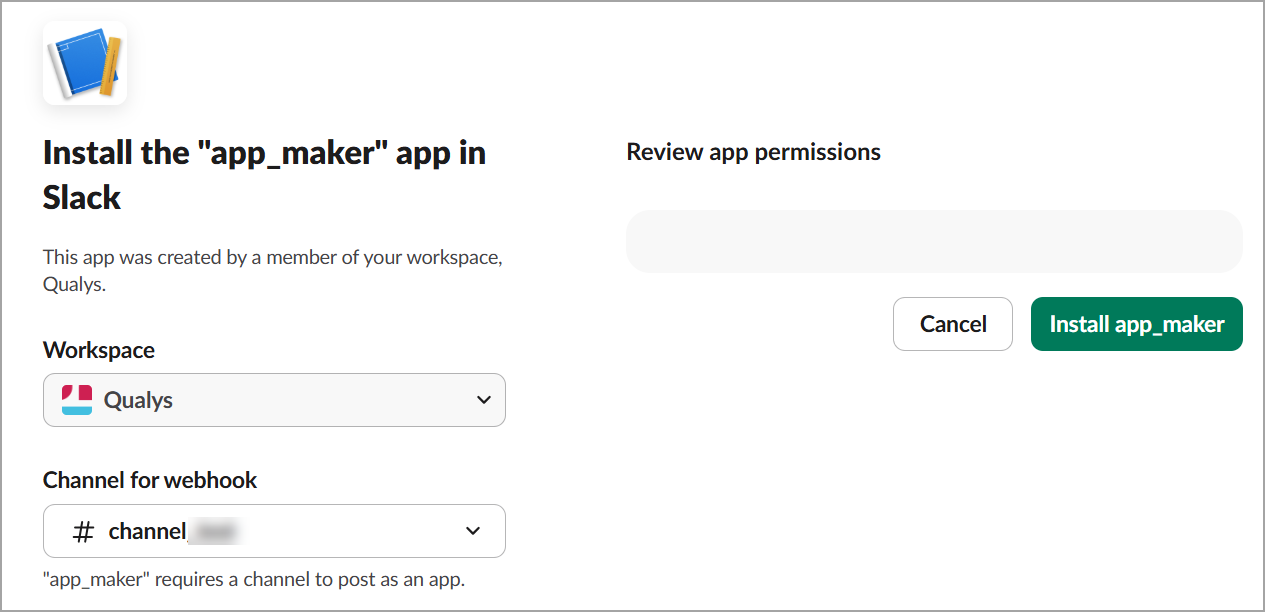Click the Install the "app_maker" app title
The height and width of the screenshot is (612, 1265).
point(264,154)
